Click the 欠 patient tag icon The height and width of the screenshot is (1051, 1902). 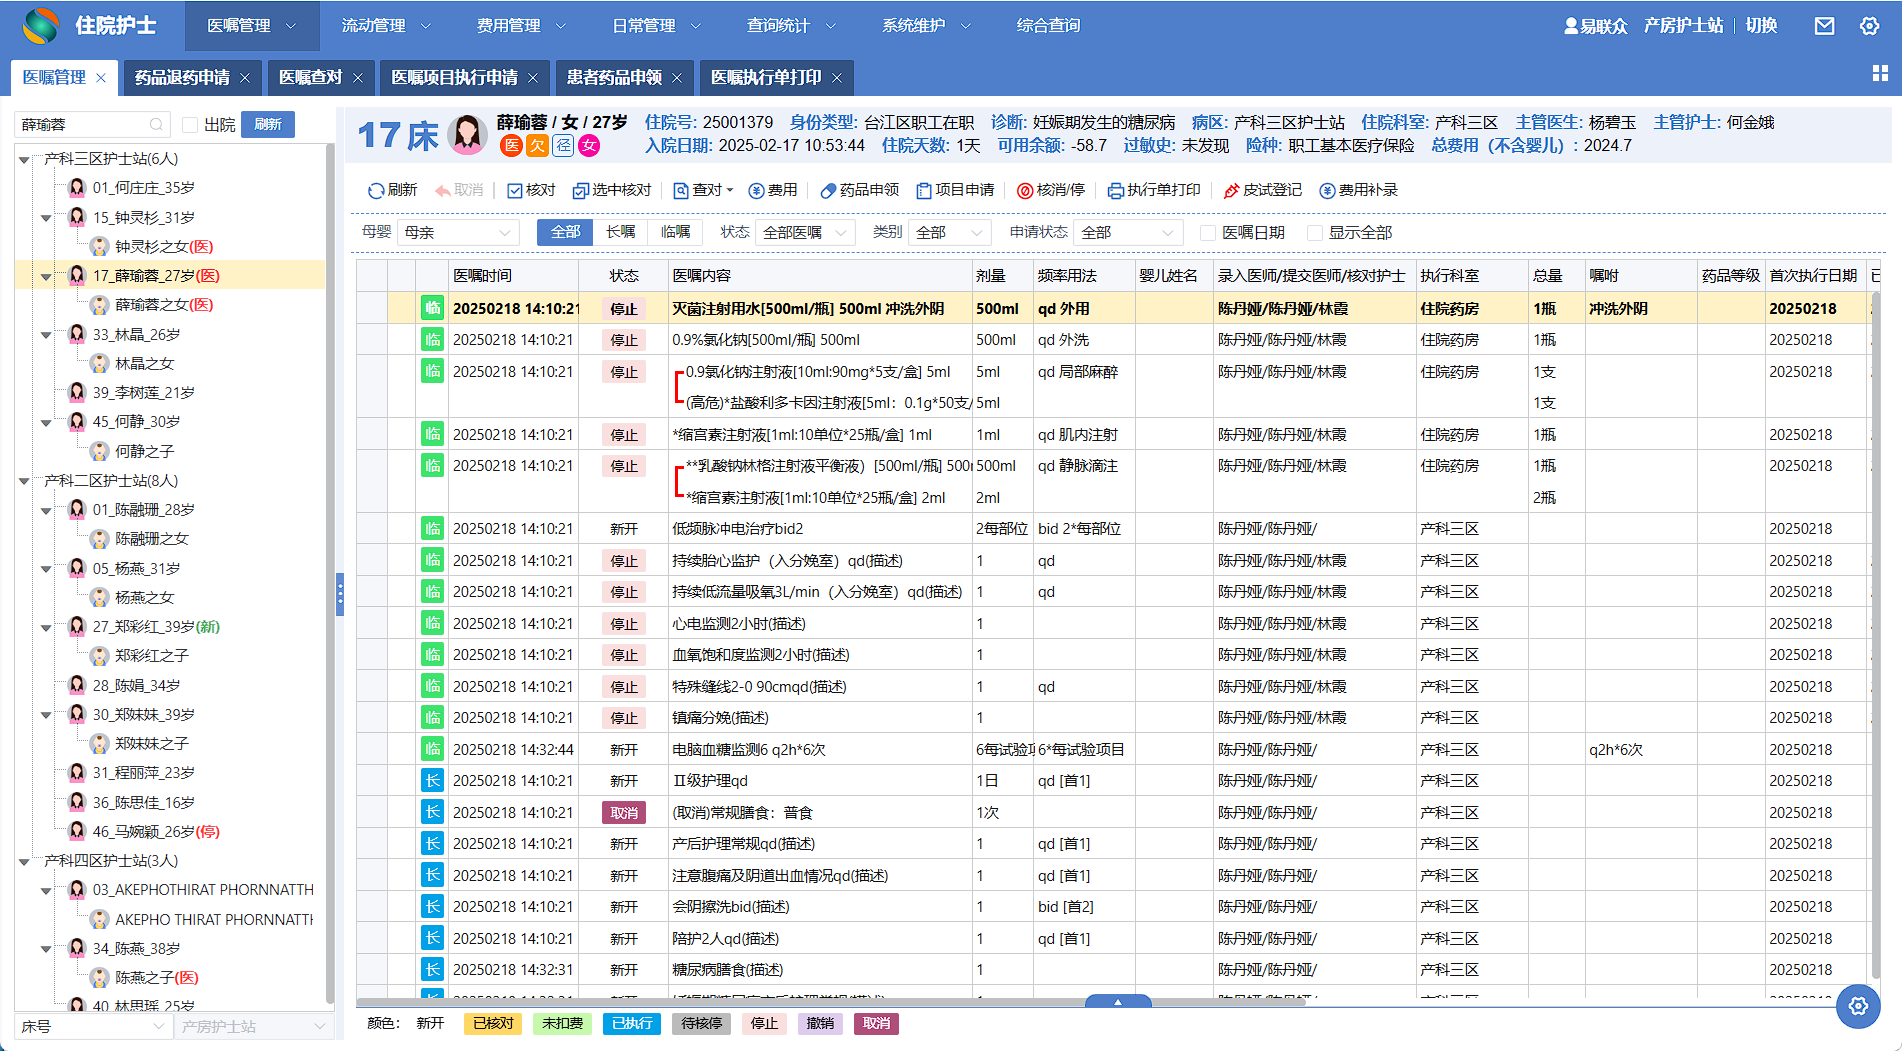click(x=537, y=146)
